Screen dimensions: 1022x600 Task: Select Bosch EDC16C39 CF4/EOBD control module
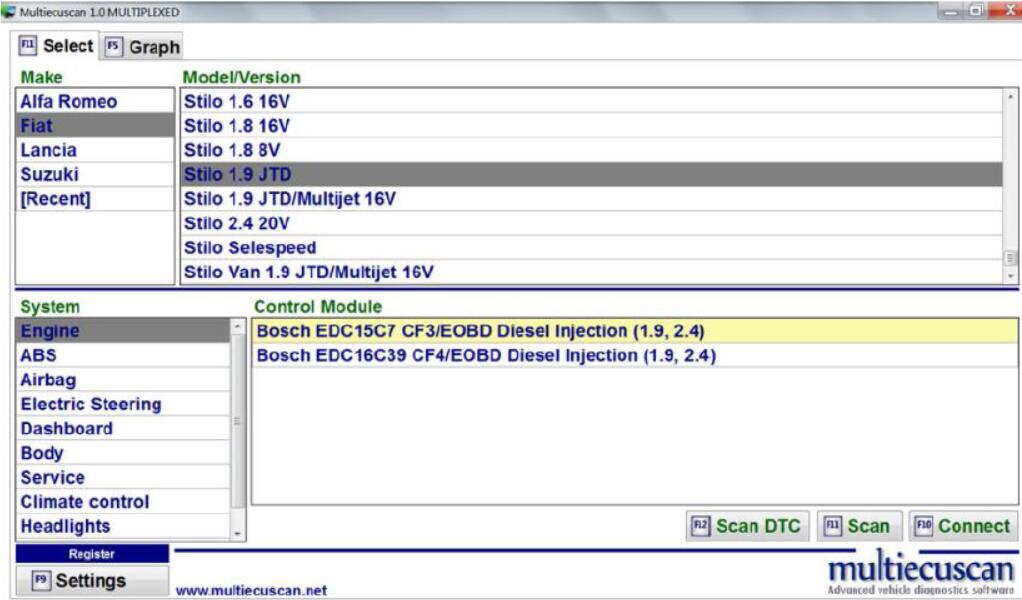coord(634,356)
